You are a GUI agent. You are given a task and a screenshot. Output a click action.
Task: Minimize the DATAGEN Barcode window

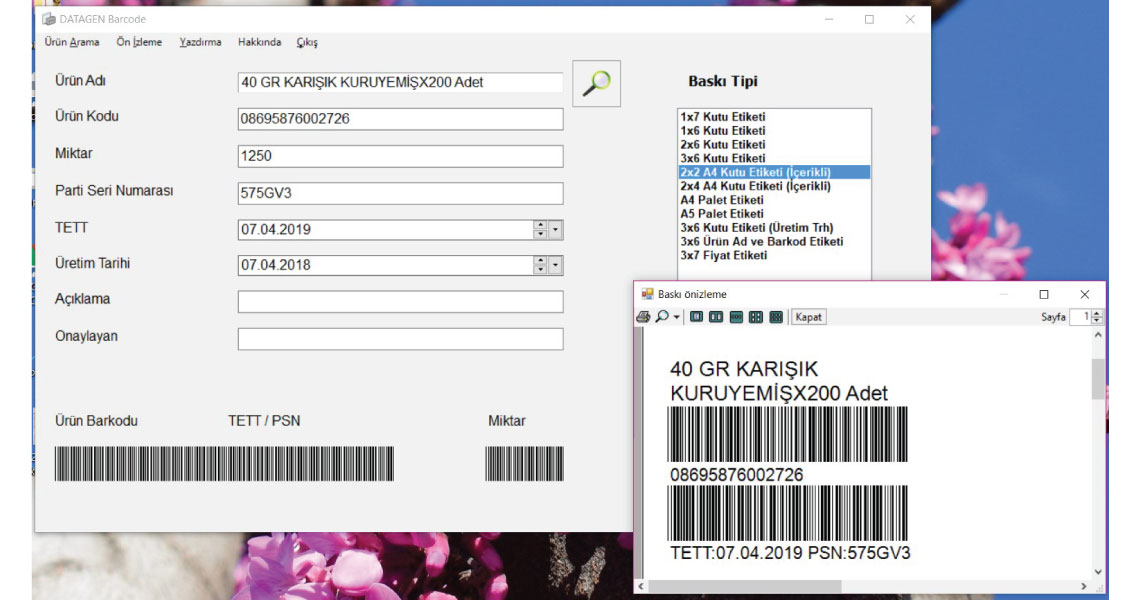click(x=829, y=20)
